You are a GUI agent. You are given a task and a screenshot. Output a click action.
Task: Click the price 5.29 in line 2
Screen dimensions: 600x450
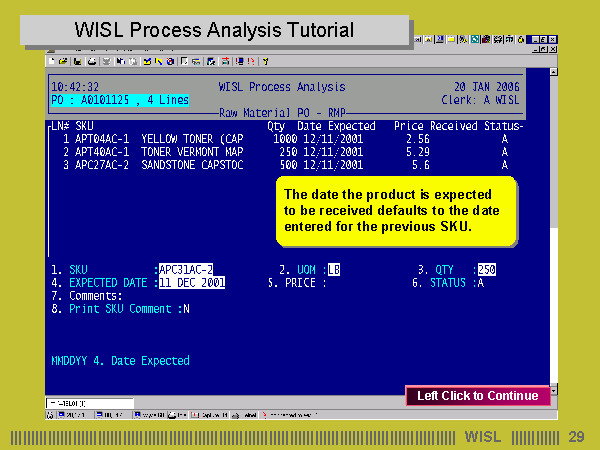418,152
